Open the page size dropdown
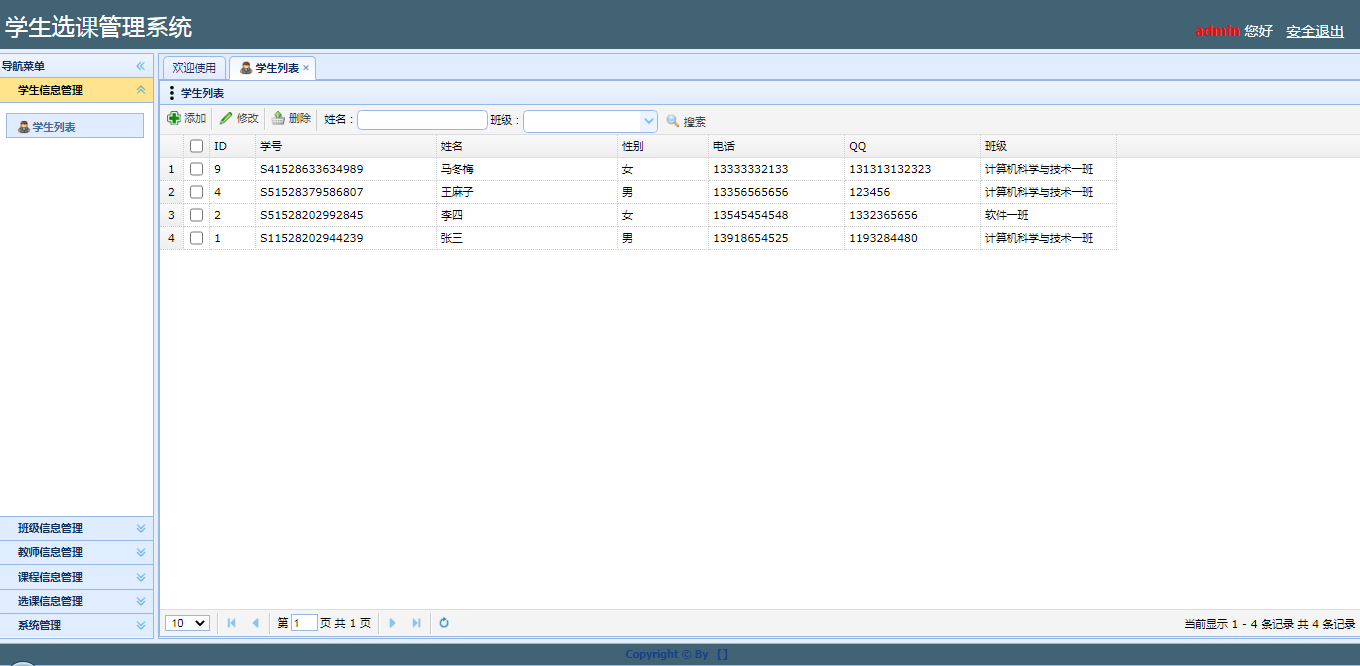 187,623
